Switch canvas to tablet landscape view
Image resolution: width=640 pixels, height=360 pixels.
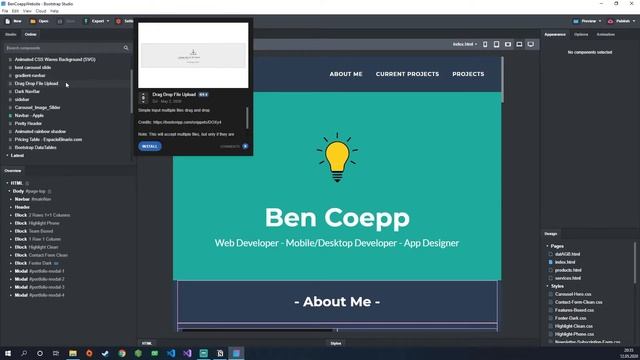click(508, 44)
